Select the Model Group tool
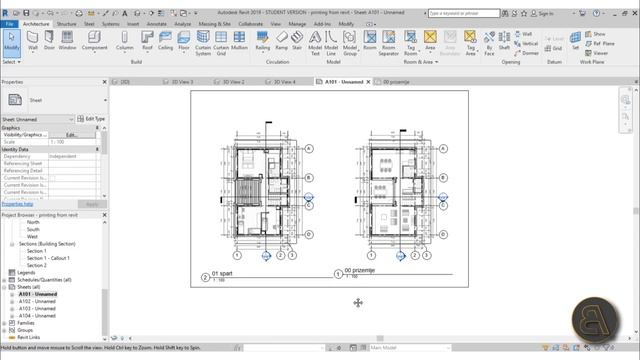 tap(349, 43)
